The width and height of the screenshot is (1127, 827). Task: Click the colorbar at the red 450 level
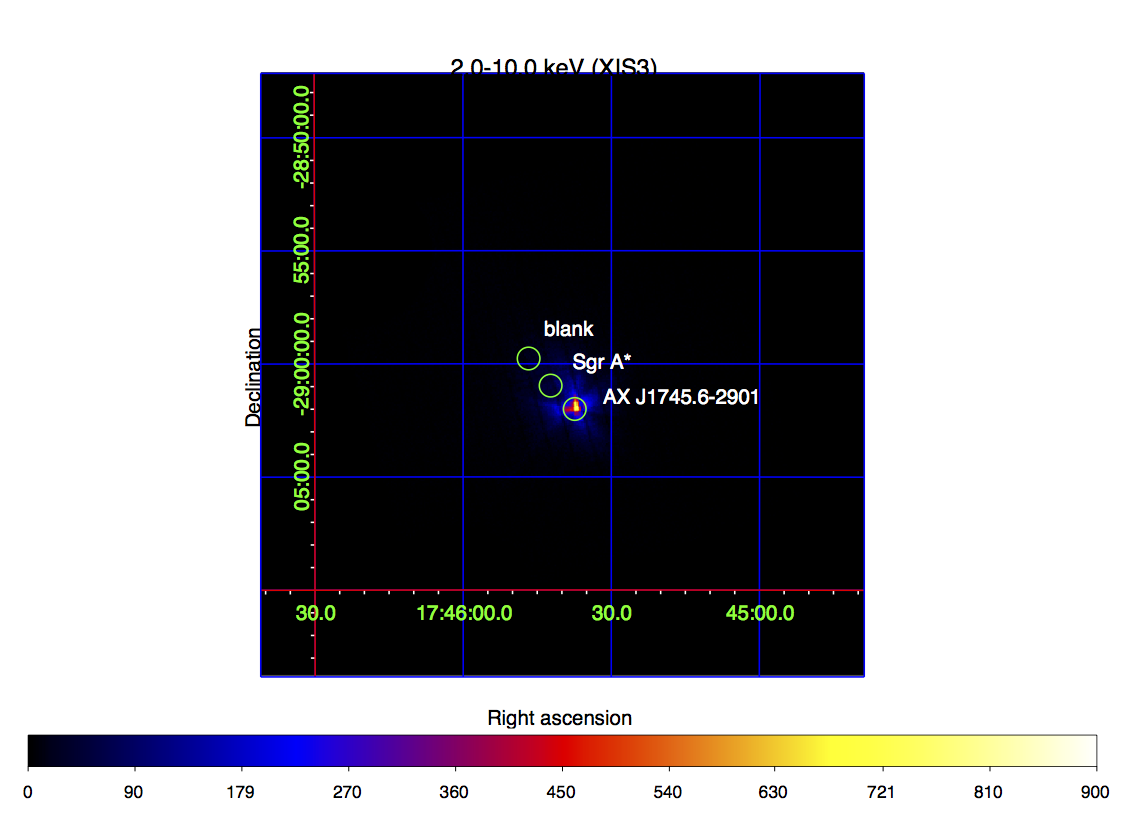562,751
